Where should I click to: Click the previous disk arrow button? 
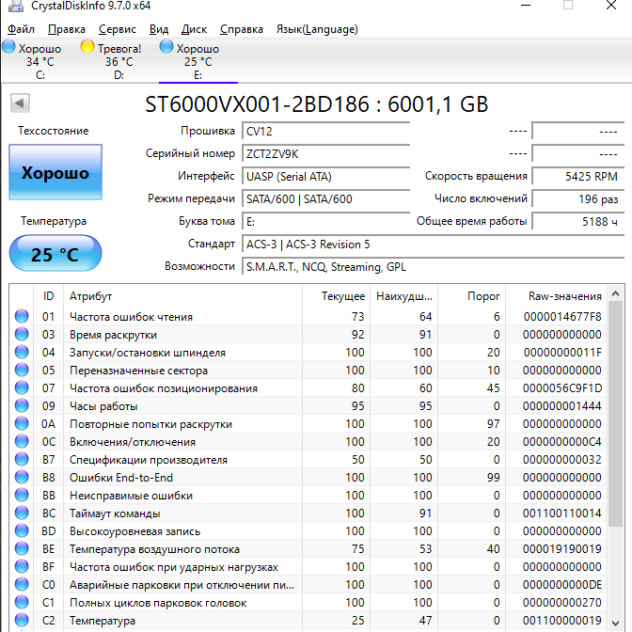pos(19,103)
